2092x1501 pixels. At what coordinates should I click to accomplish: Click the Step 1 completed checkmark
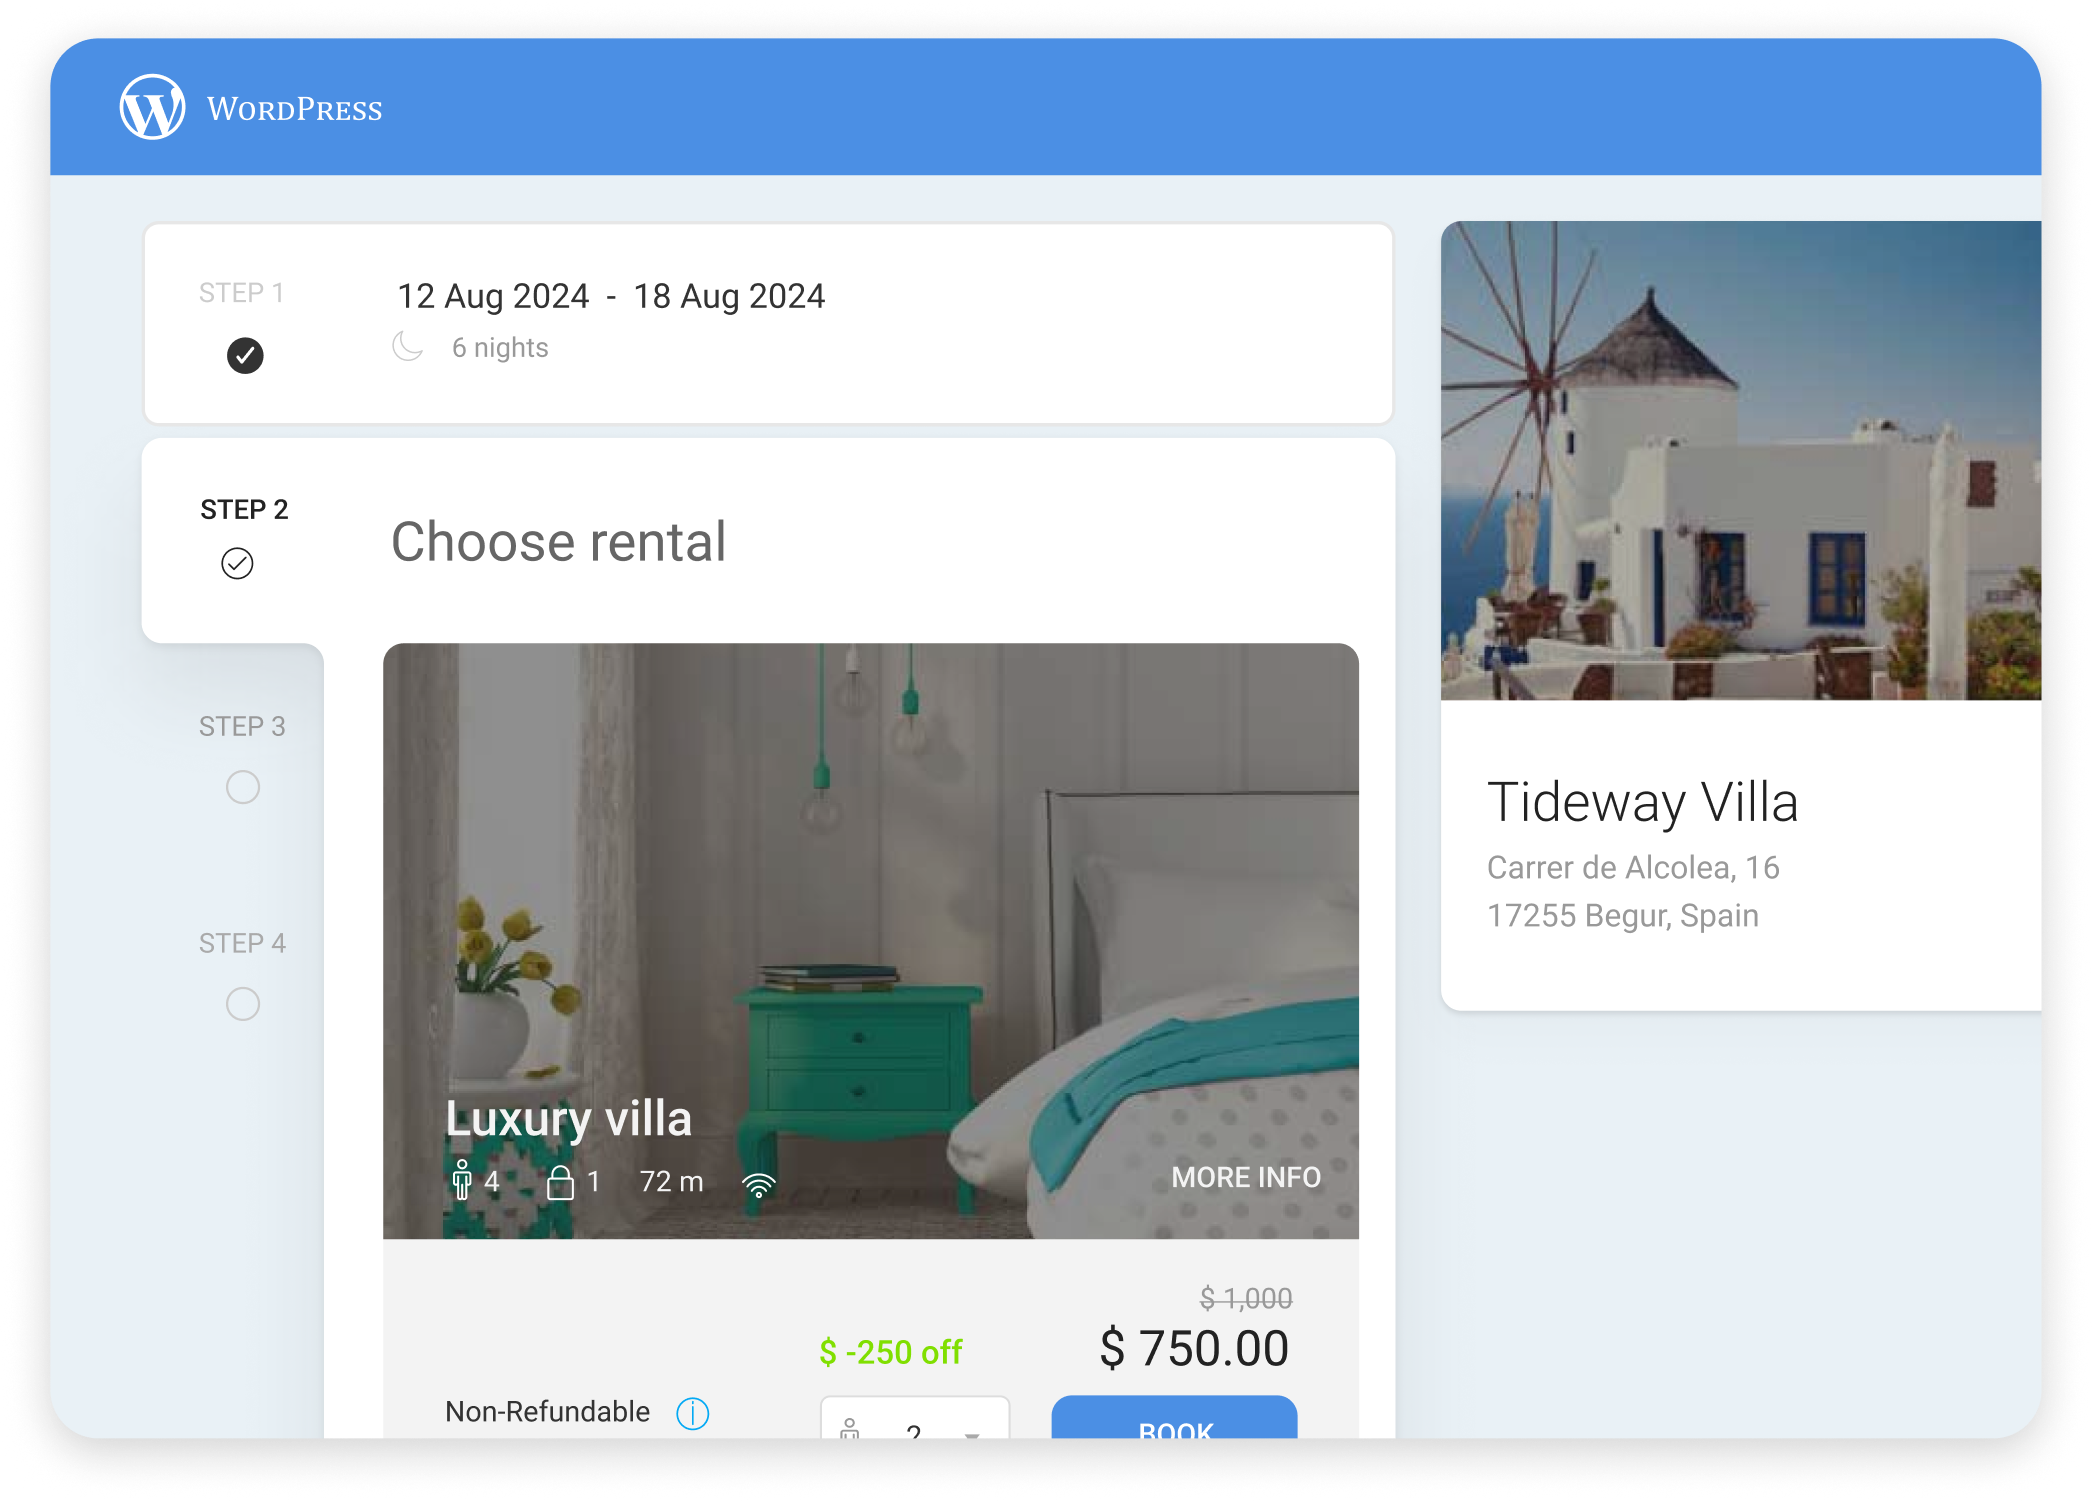(x=245, y=355)
